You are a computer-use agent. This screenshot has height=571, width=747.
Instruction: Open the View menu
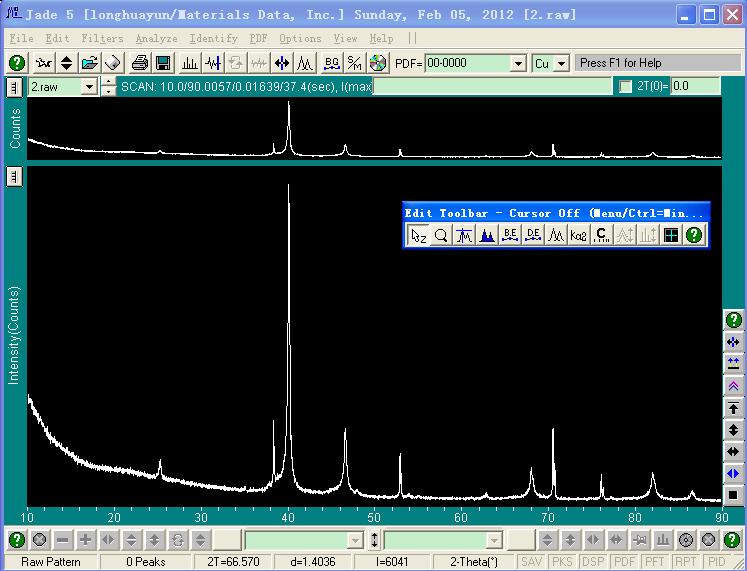[345, 39]
